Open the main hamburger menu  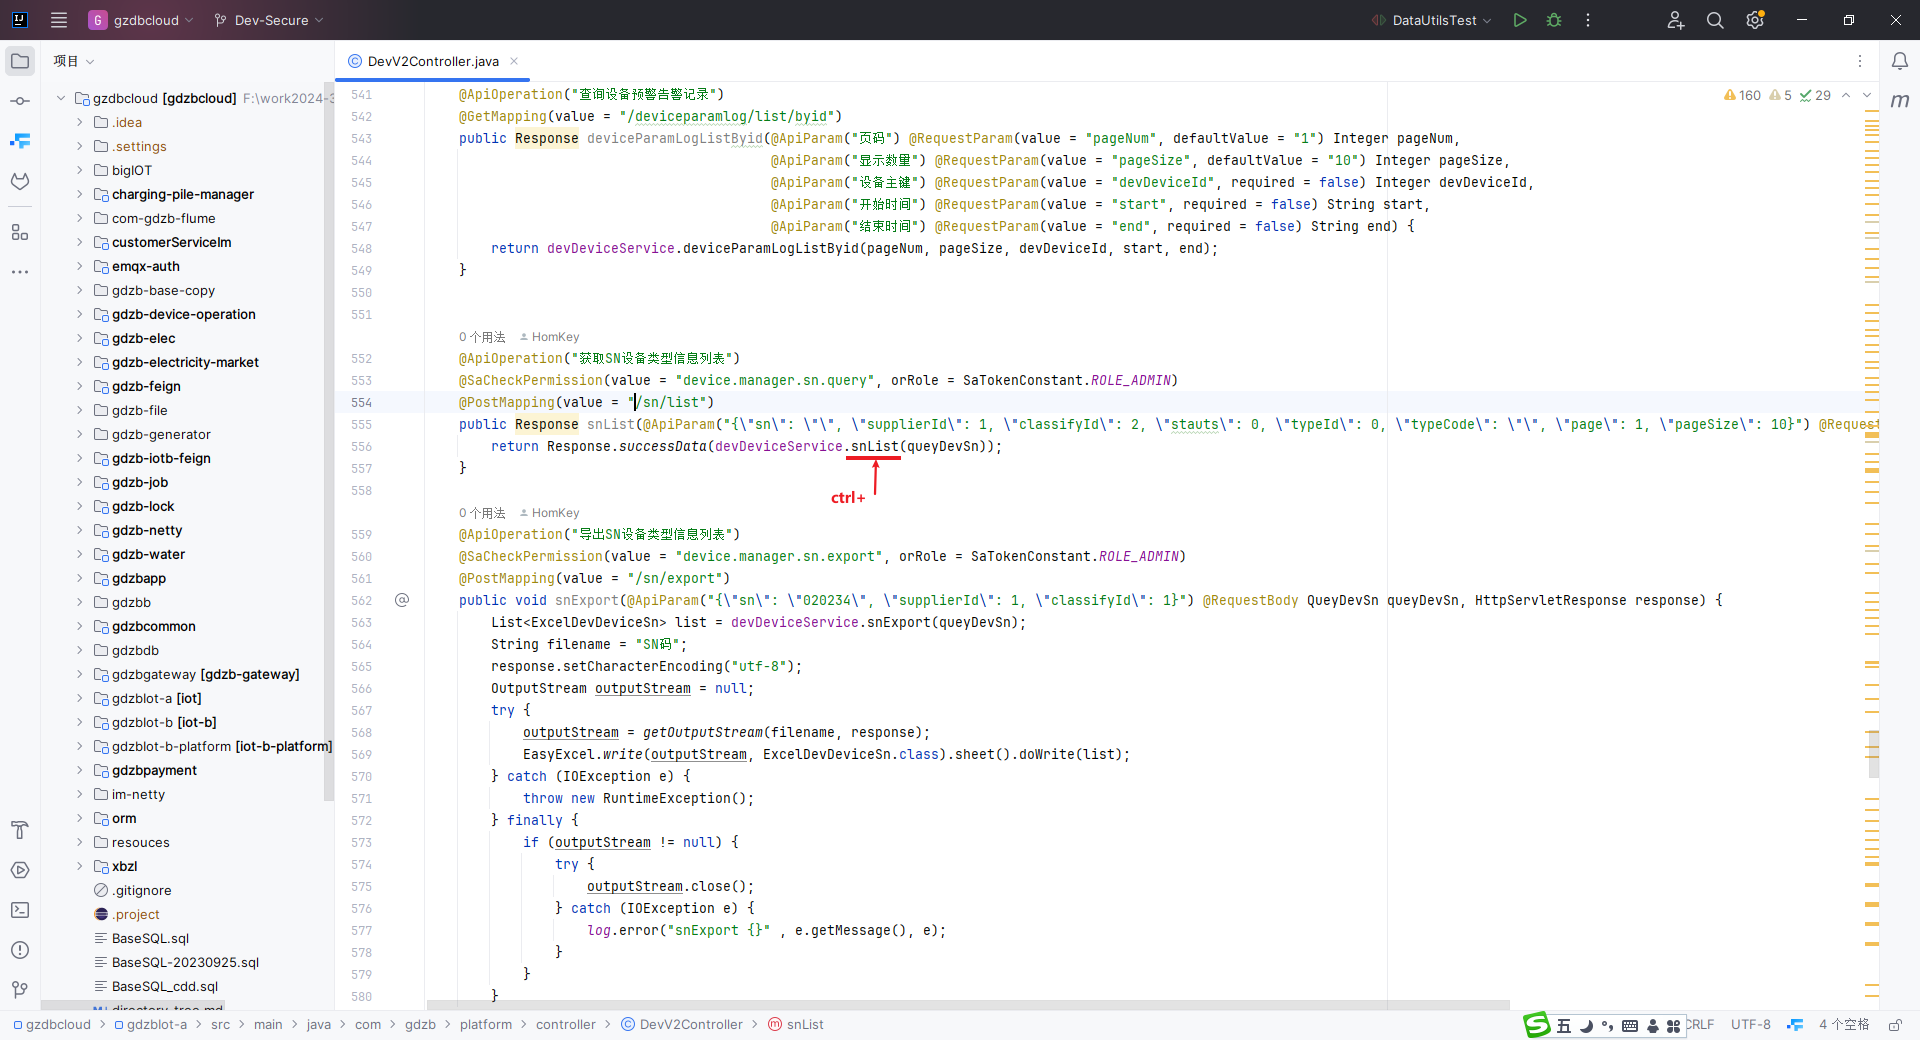(x=58, y=20)
